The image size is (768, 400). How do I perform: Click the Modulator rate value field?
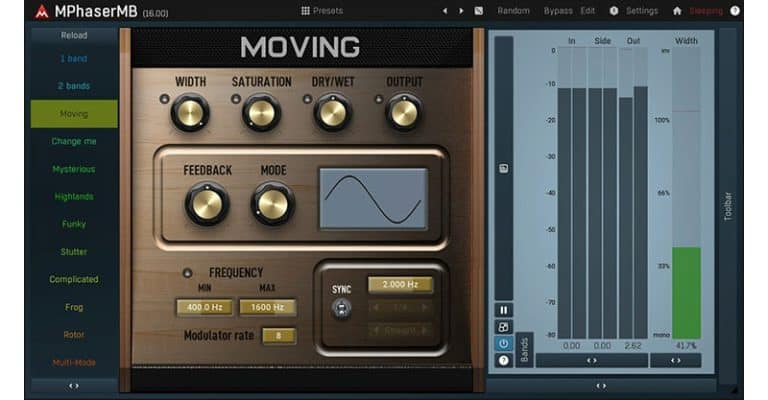[279, 336]
